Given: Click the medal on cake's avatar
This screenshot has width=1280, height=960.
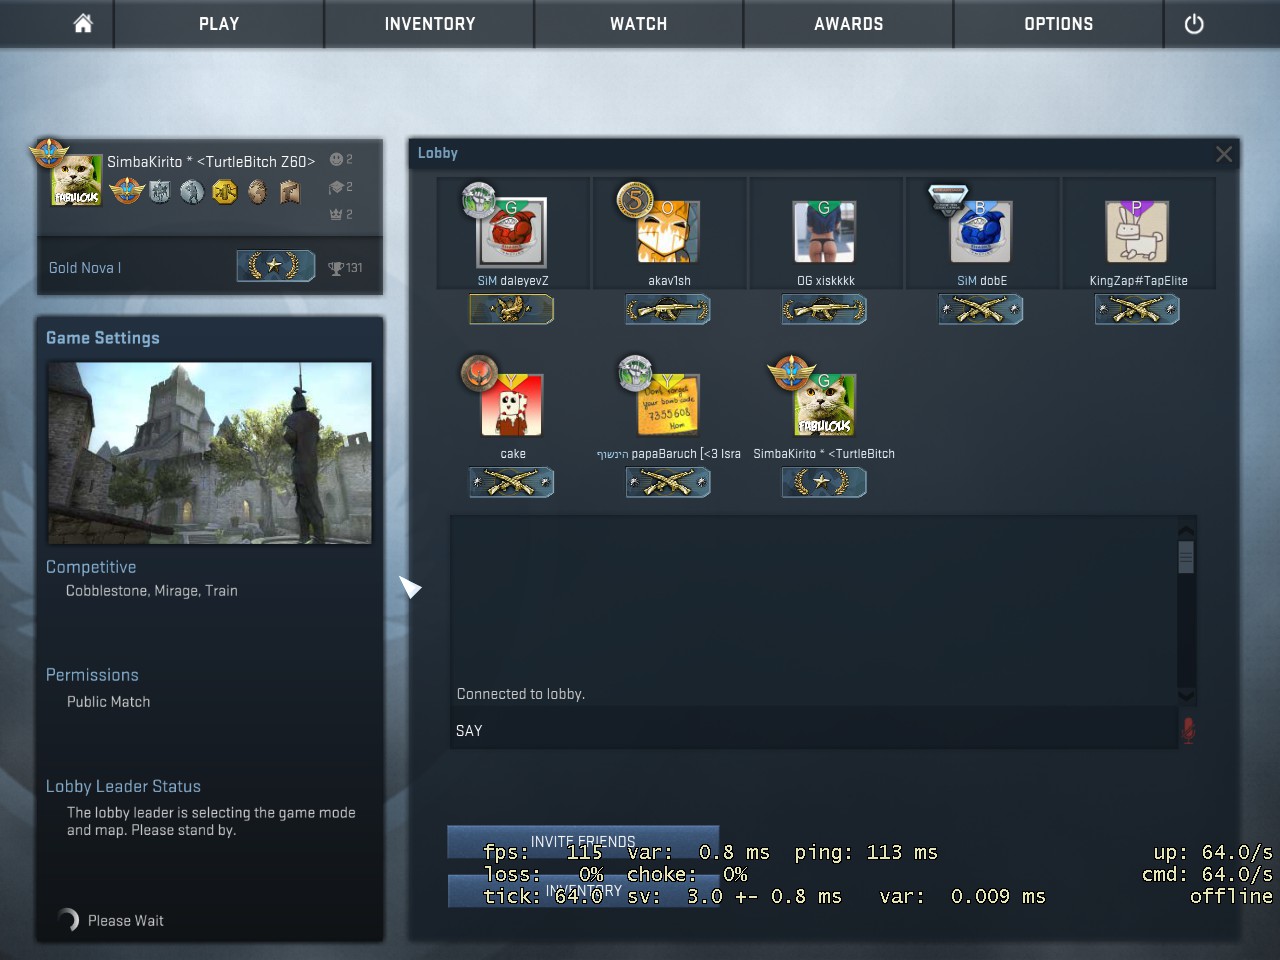Looking at the screenshot, I should tap(479, 372).
